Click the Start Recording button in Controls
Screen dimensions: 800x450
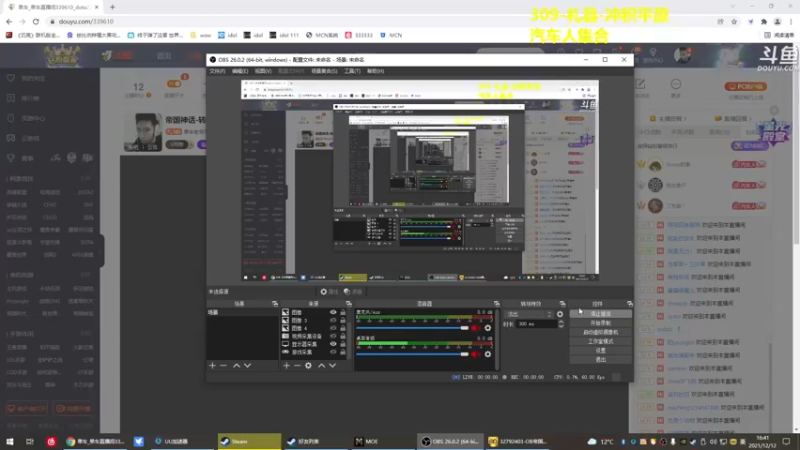(601, 323)
